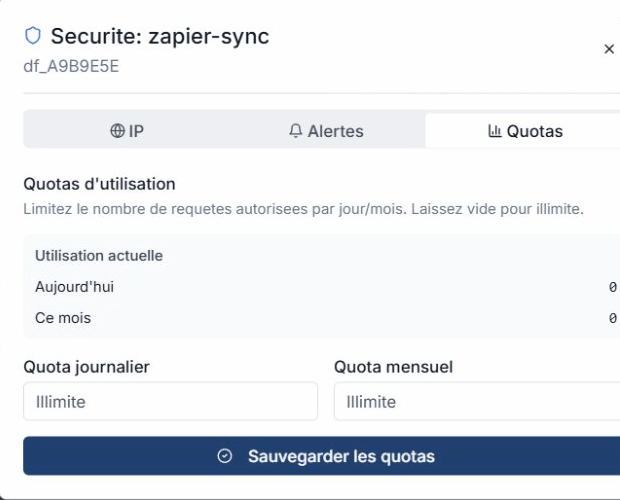The height and width of the screenshot is (500, 620).
Task: Focus the Quota journalier input field
Action: [x=170, y=402]
